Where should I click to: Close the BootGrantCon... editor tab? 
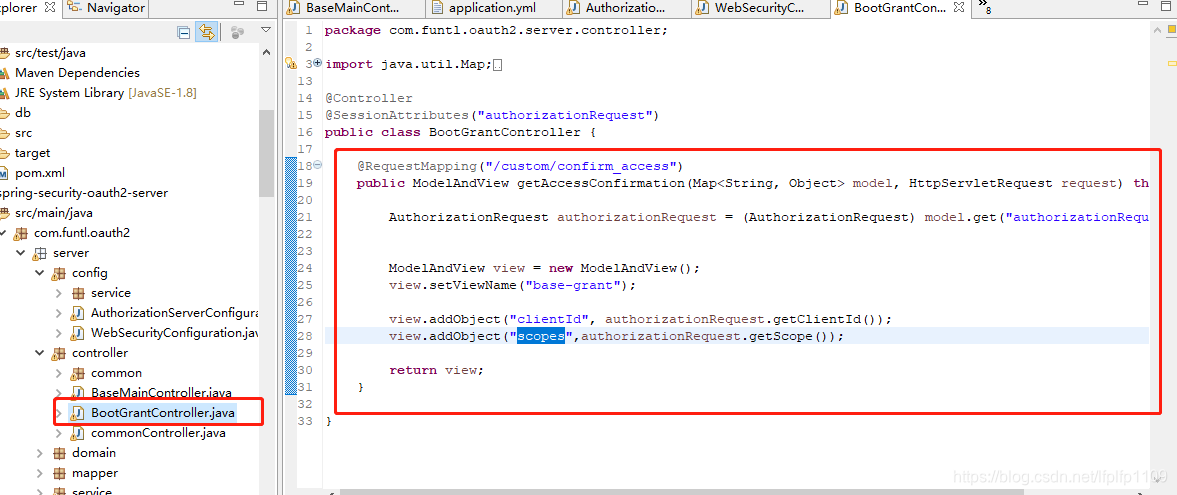point(959,8)
